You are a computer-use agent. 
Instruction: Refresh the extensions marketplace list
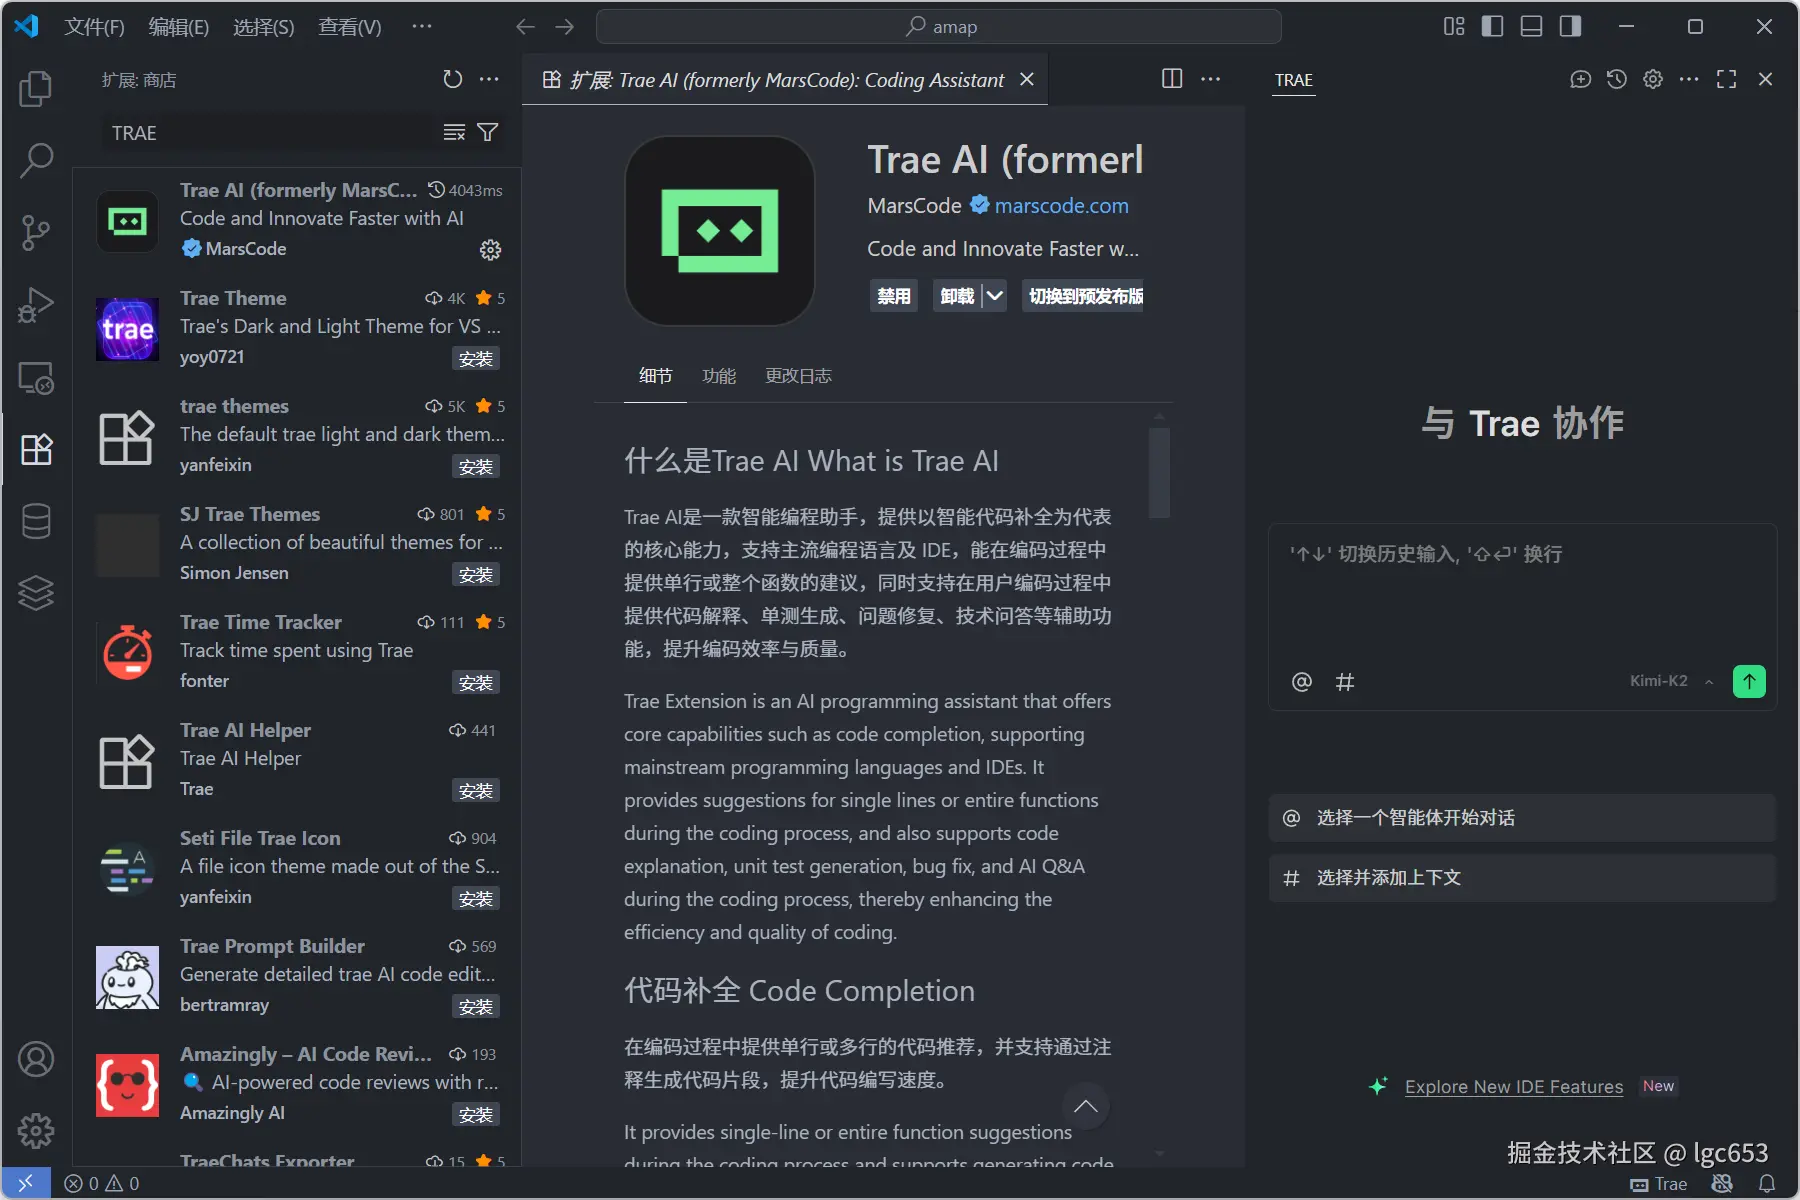point(453,79)
